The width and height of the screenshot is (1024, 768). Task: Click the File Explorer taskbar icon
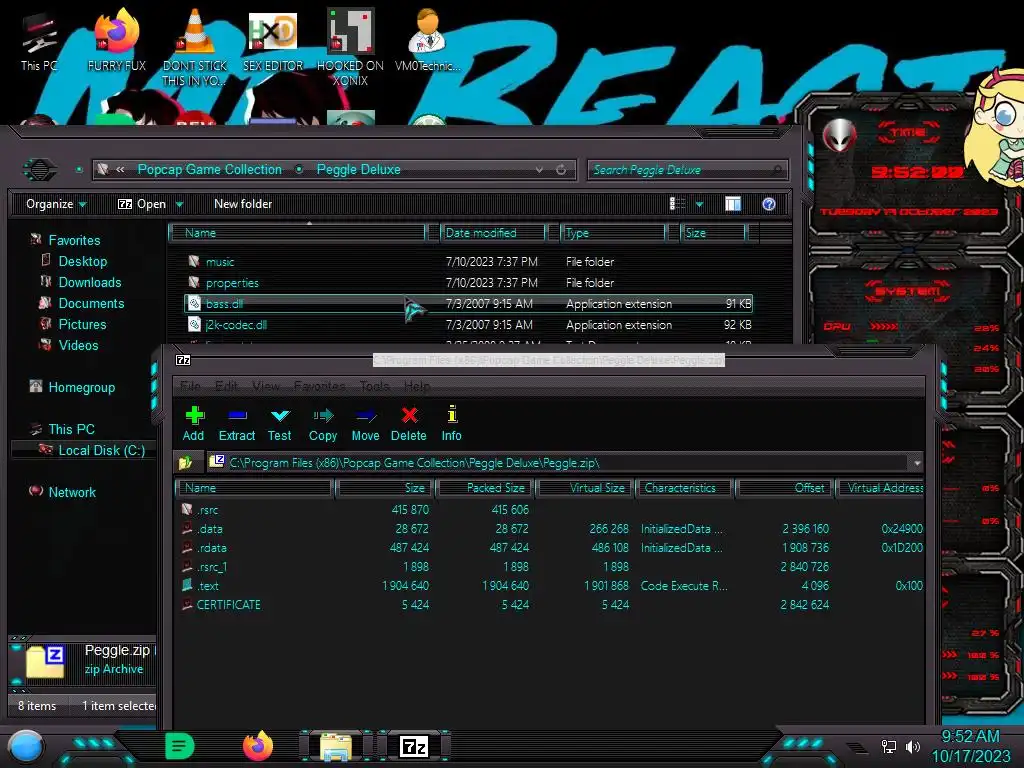[x=336, y=747]
